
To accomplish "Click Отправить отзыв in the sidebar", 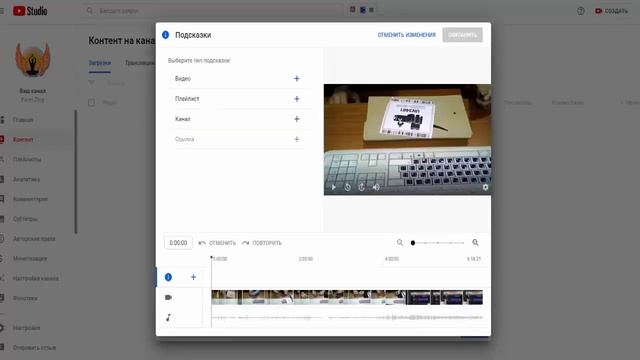I will tap(34, 348).
